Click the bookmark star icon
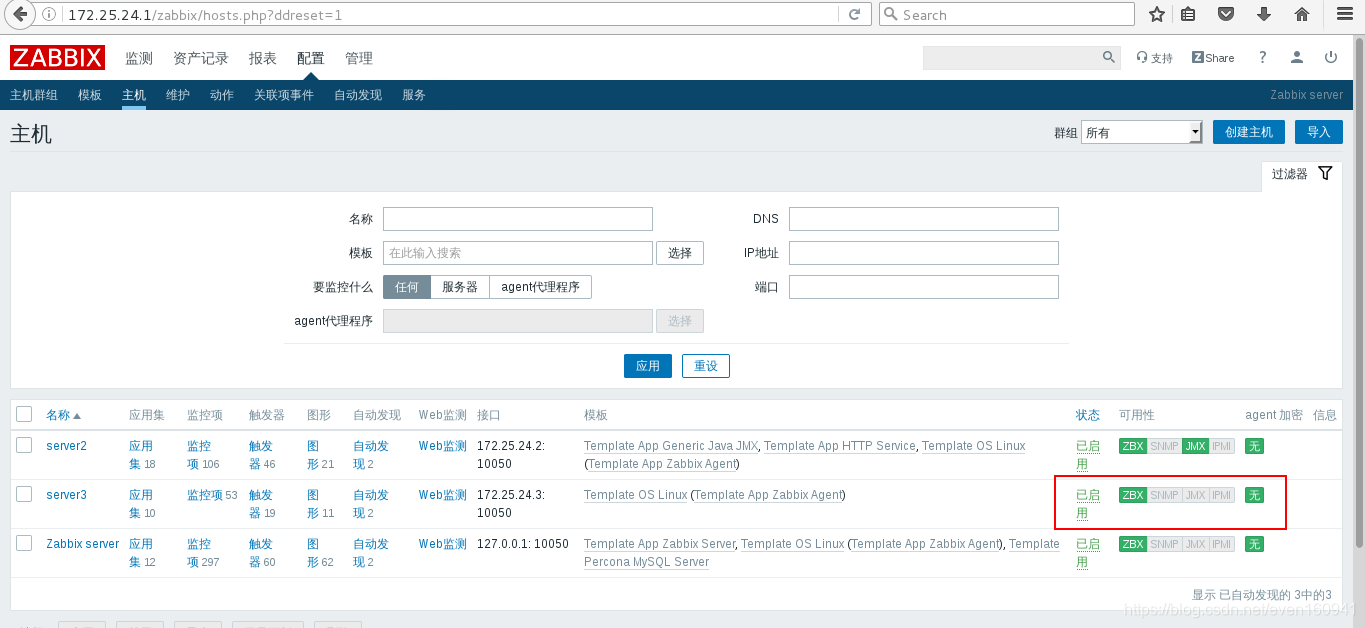Image resolution: width=1365 pixels, height=628 pixels. coord(1157,14)
